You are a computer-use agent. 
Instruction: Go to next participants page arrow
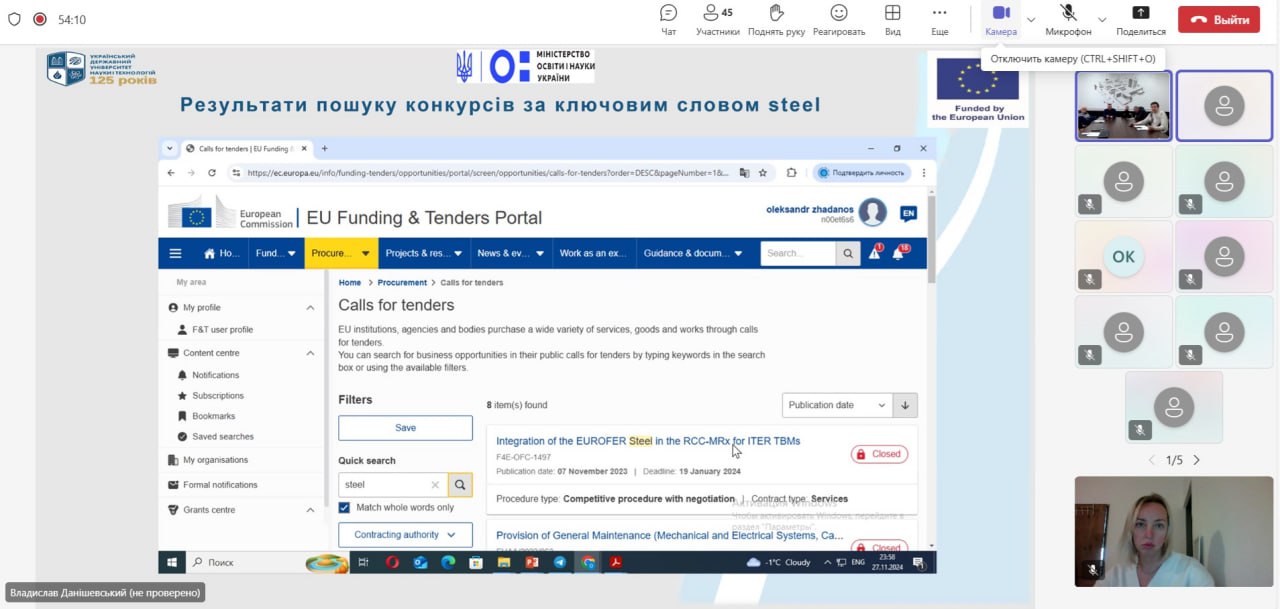[x=1197, y=460]
